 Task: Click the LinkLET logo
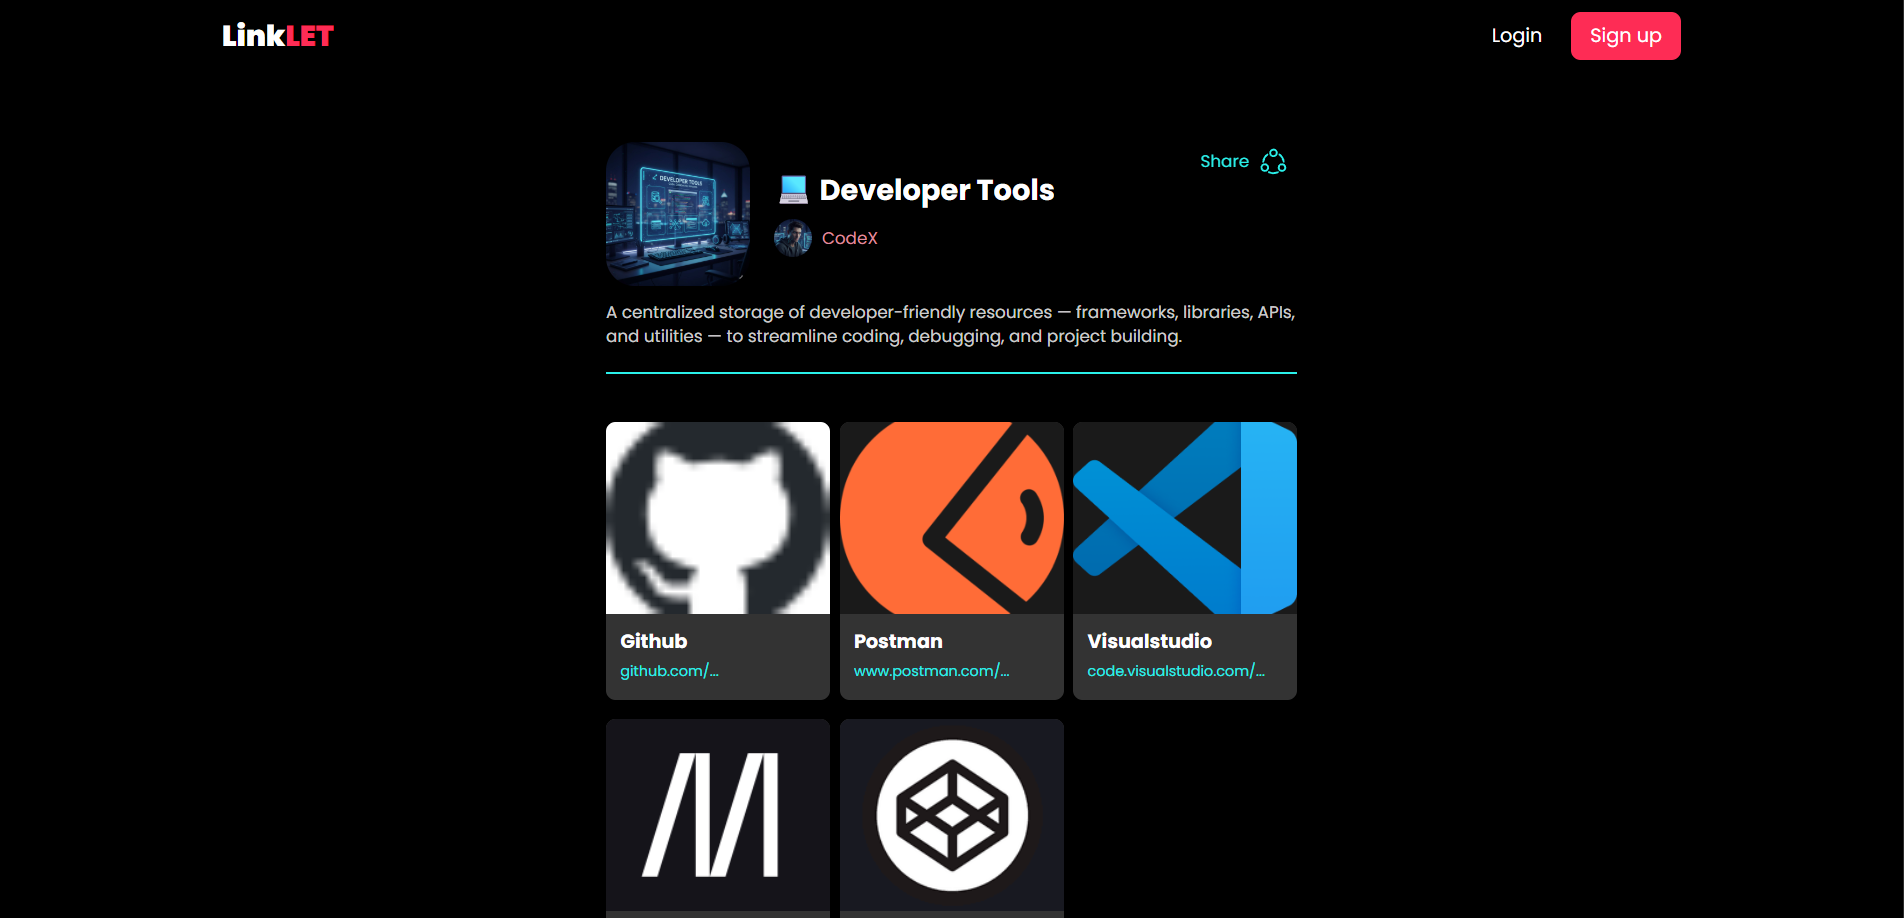pyautogui.click(x=278, y=36)
